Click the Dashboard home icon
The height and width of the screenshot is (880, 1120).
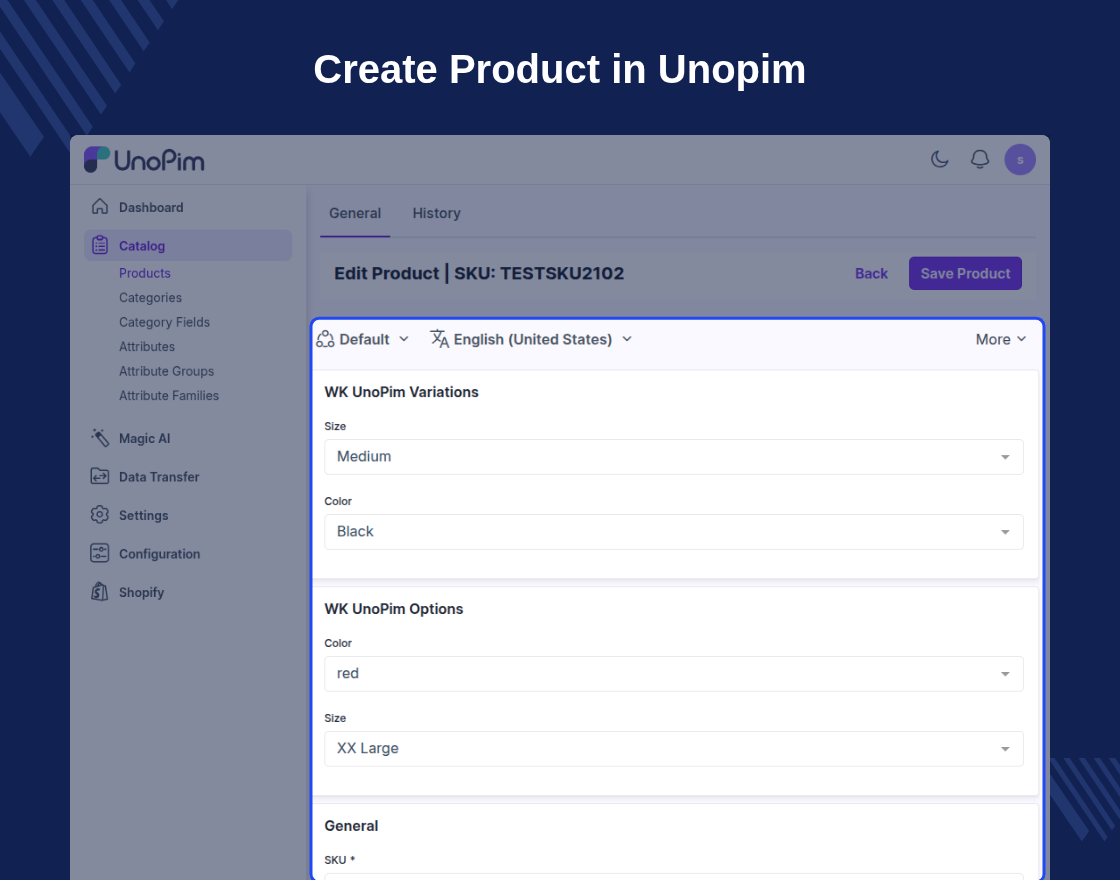100,206
